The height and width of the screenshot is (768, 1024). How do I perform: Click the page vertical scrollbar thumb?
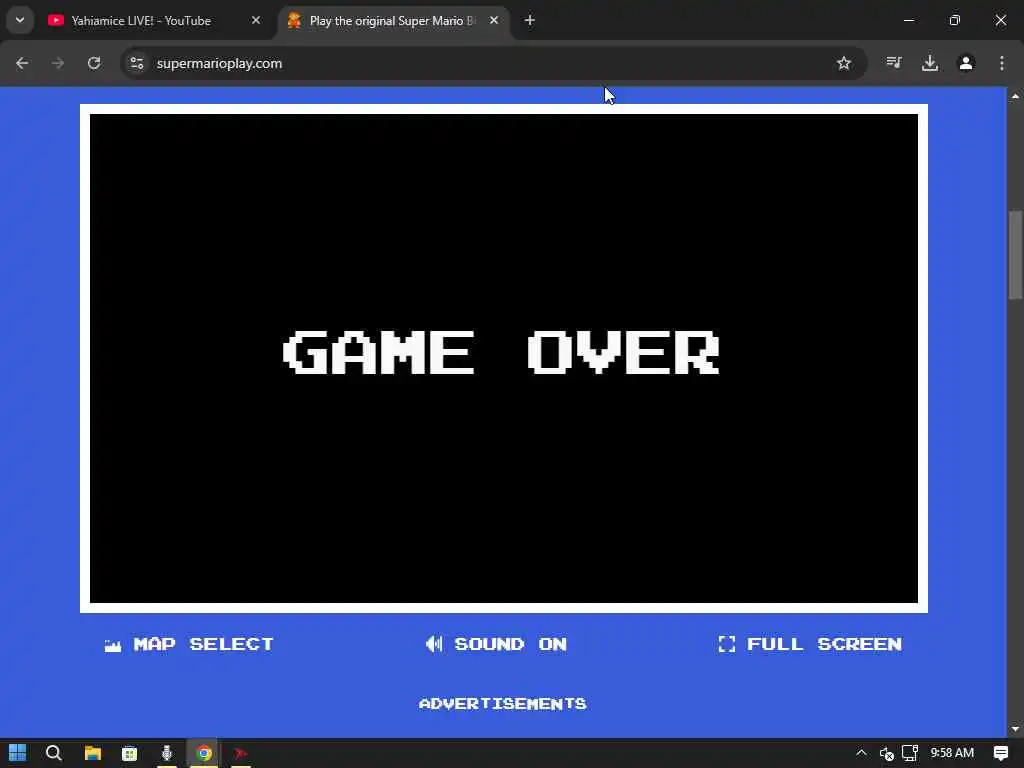[x=1016, y=253]
